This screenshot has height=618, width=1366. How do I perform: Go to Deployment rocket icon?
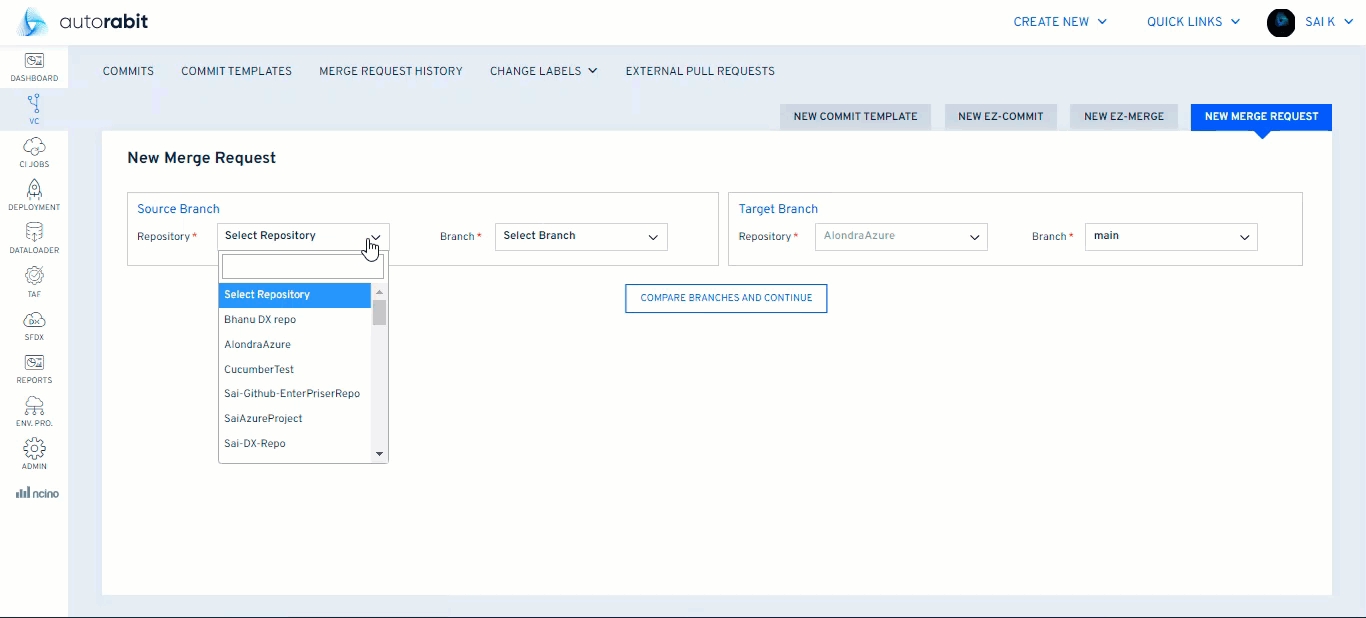(34, 191)
